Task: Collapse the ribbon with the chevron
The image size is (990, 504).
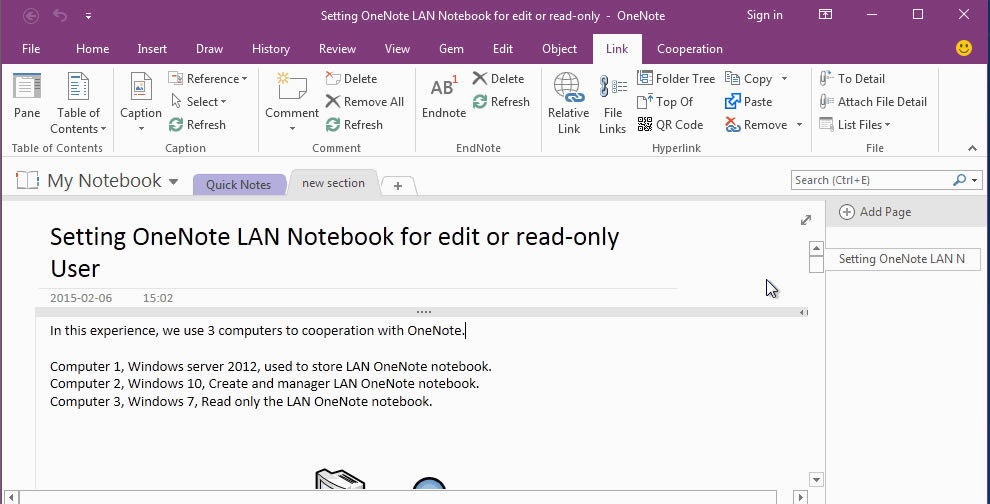Action: (x=972, y=148)
